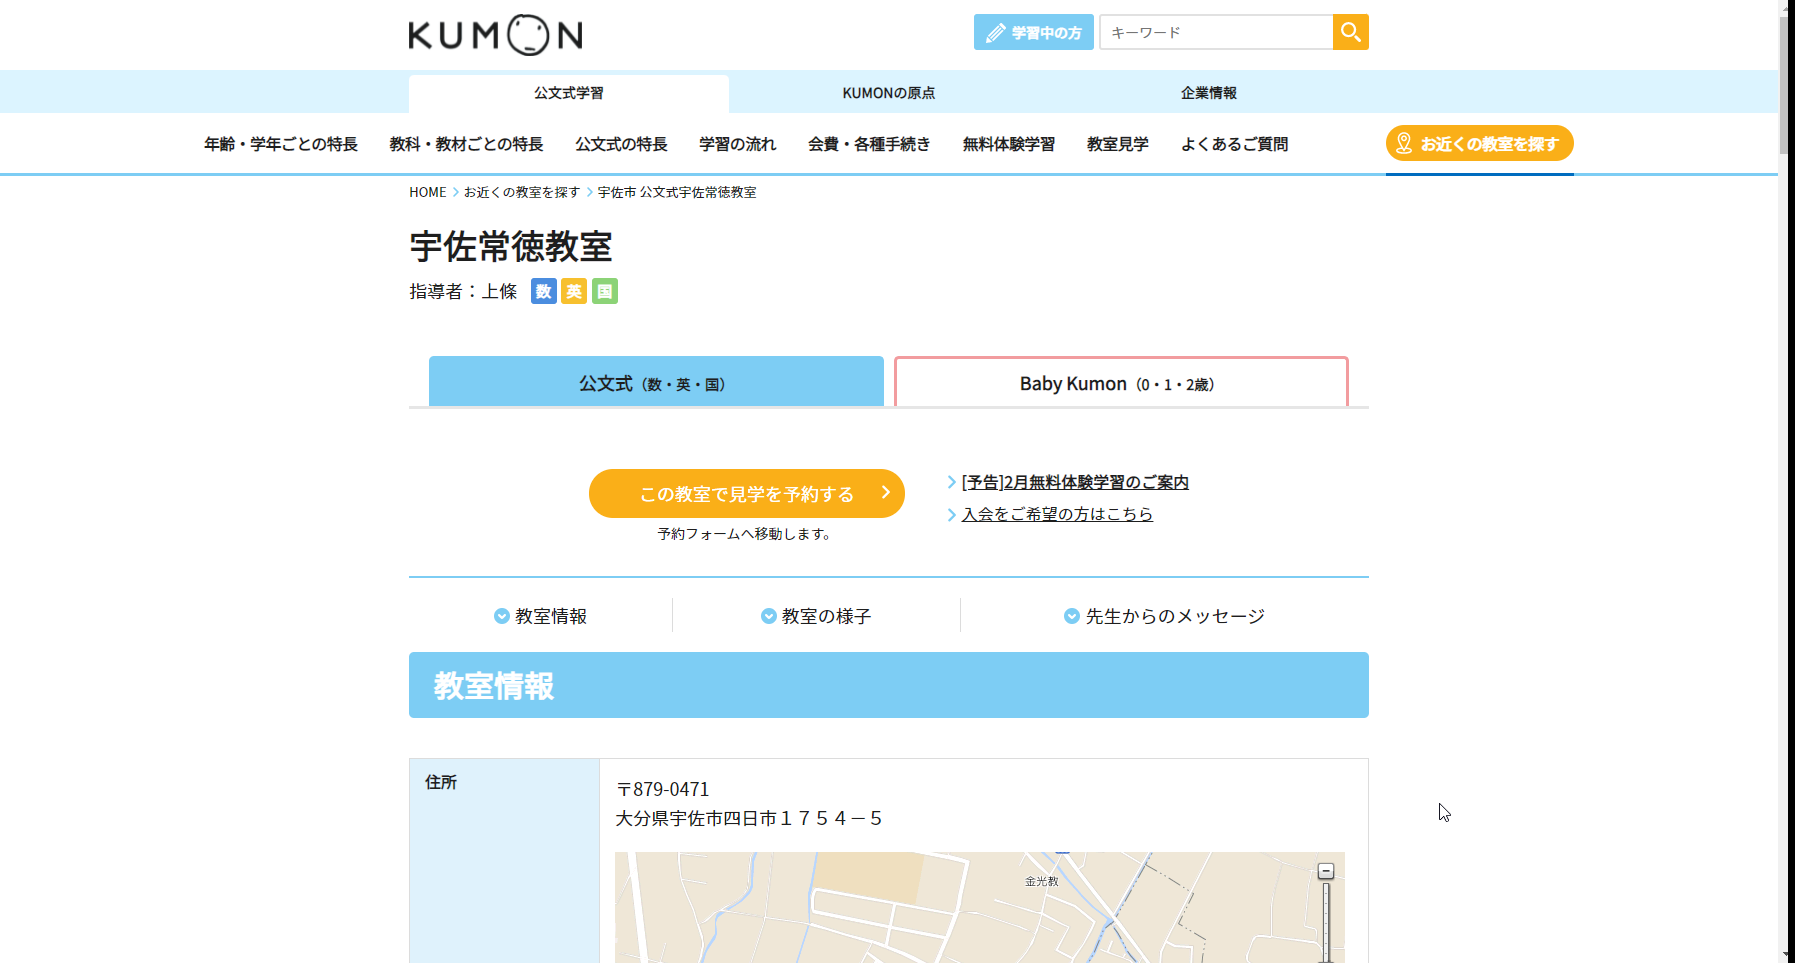Click the orange search magnifier button
Image resolution: width=1795 pixels, height=963 pixels.
[1350, 32]
